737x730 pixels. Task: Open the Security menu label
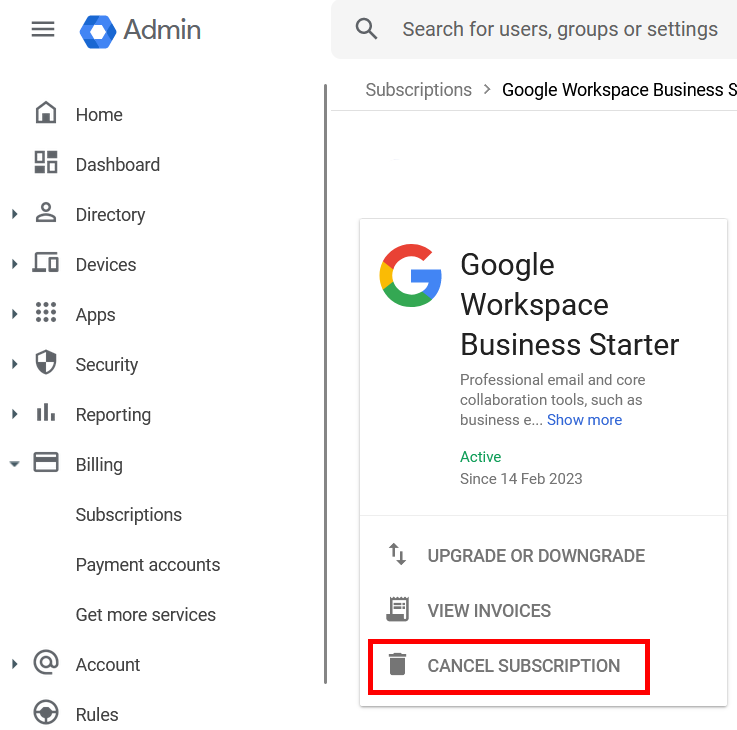107,365
